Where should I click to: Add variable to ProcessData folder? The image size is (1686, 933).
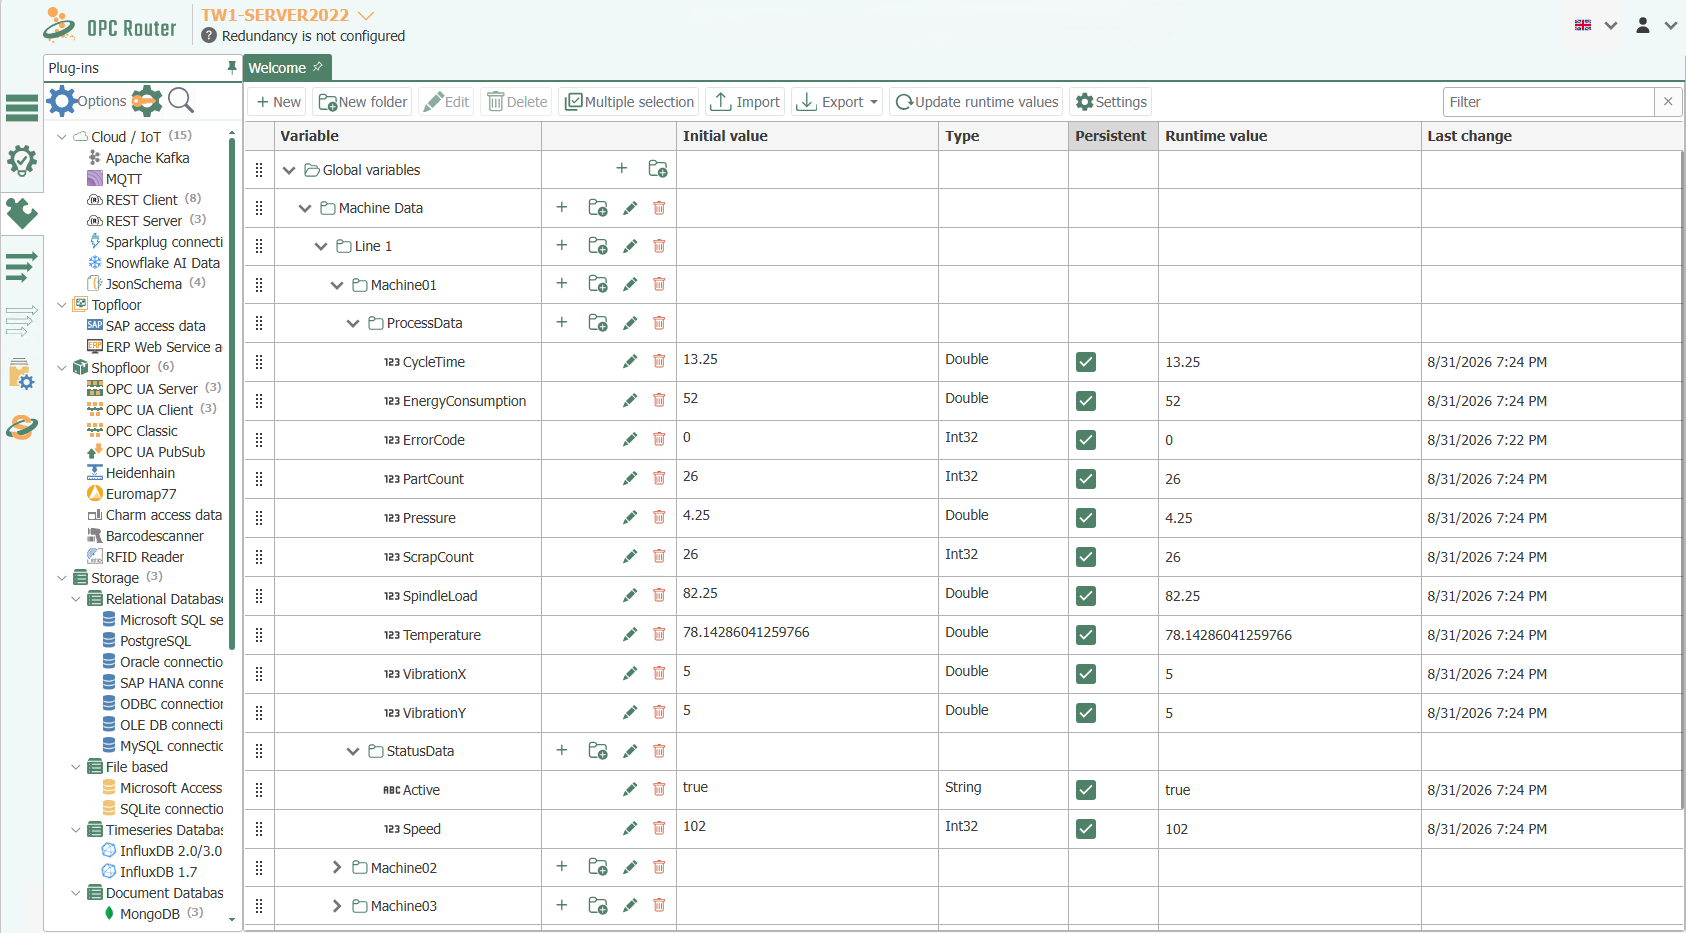pyautogui.click(x=562, y=322)
